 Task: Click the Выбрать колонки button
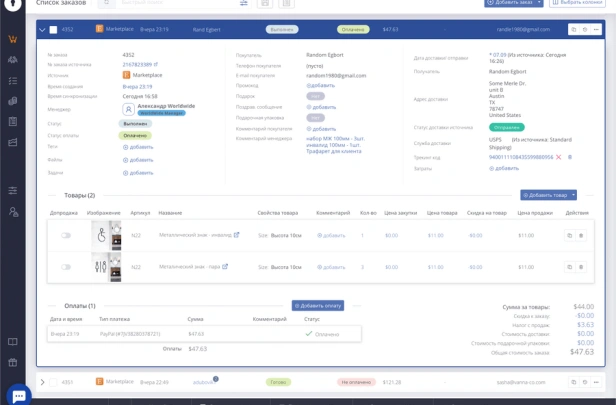pos(579,3)
